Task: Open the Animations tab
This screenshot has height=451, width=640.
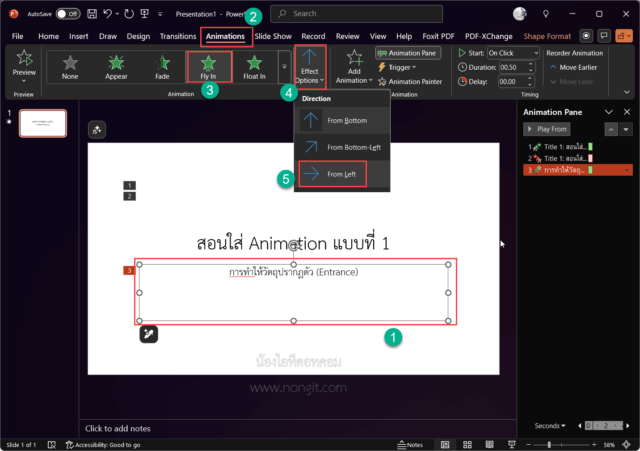Action: click(x=225, y=36)
